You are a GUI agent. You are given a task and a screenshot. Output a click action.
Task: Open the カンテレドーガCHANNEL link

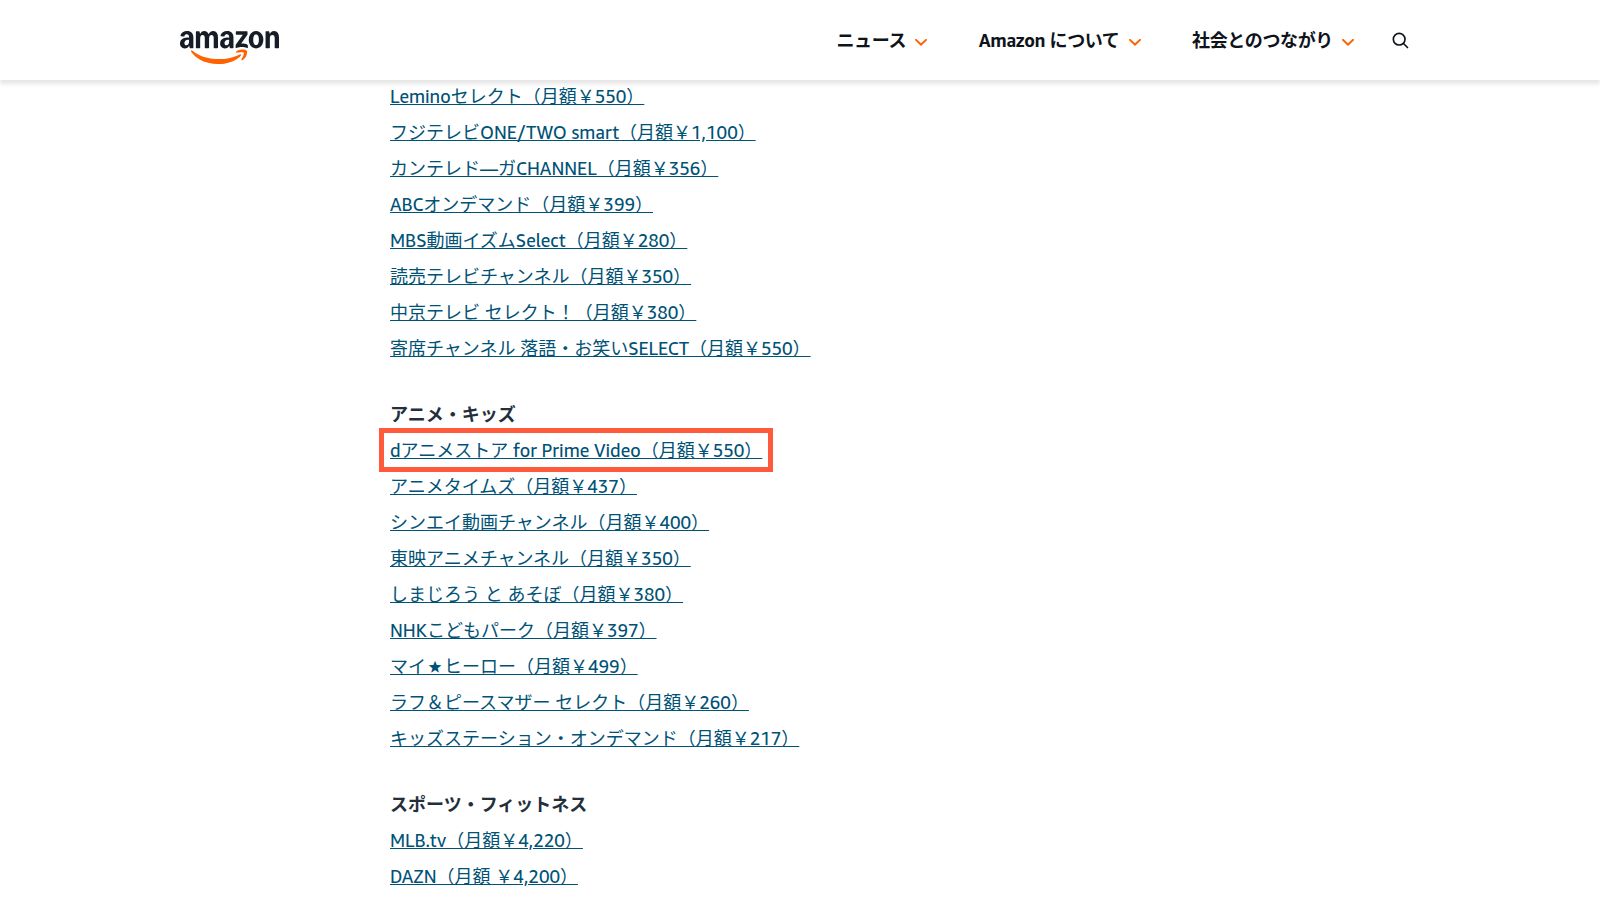pyautogui.click(x=554, y=168)
